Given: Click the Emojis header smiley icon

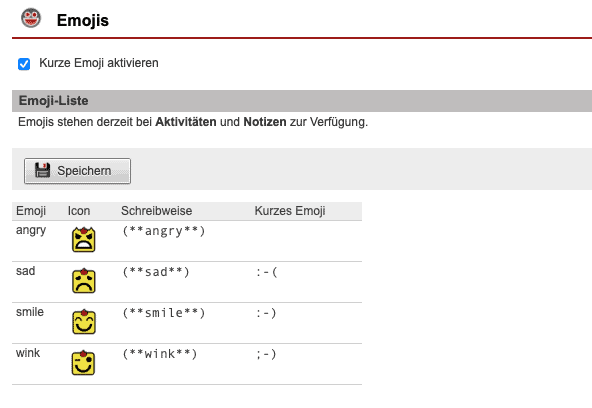Looking at the screenshot, I should (x=31, y=18).
